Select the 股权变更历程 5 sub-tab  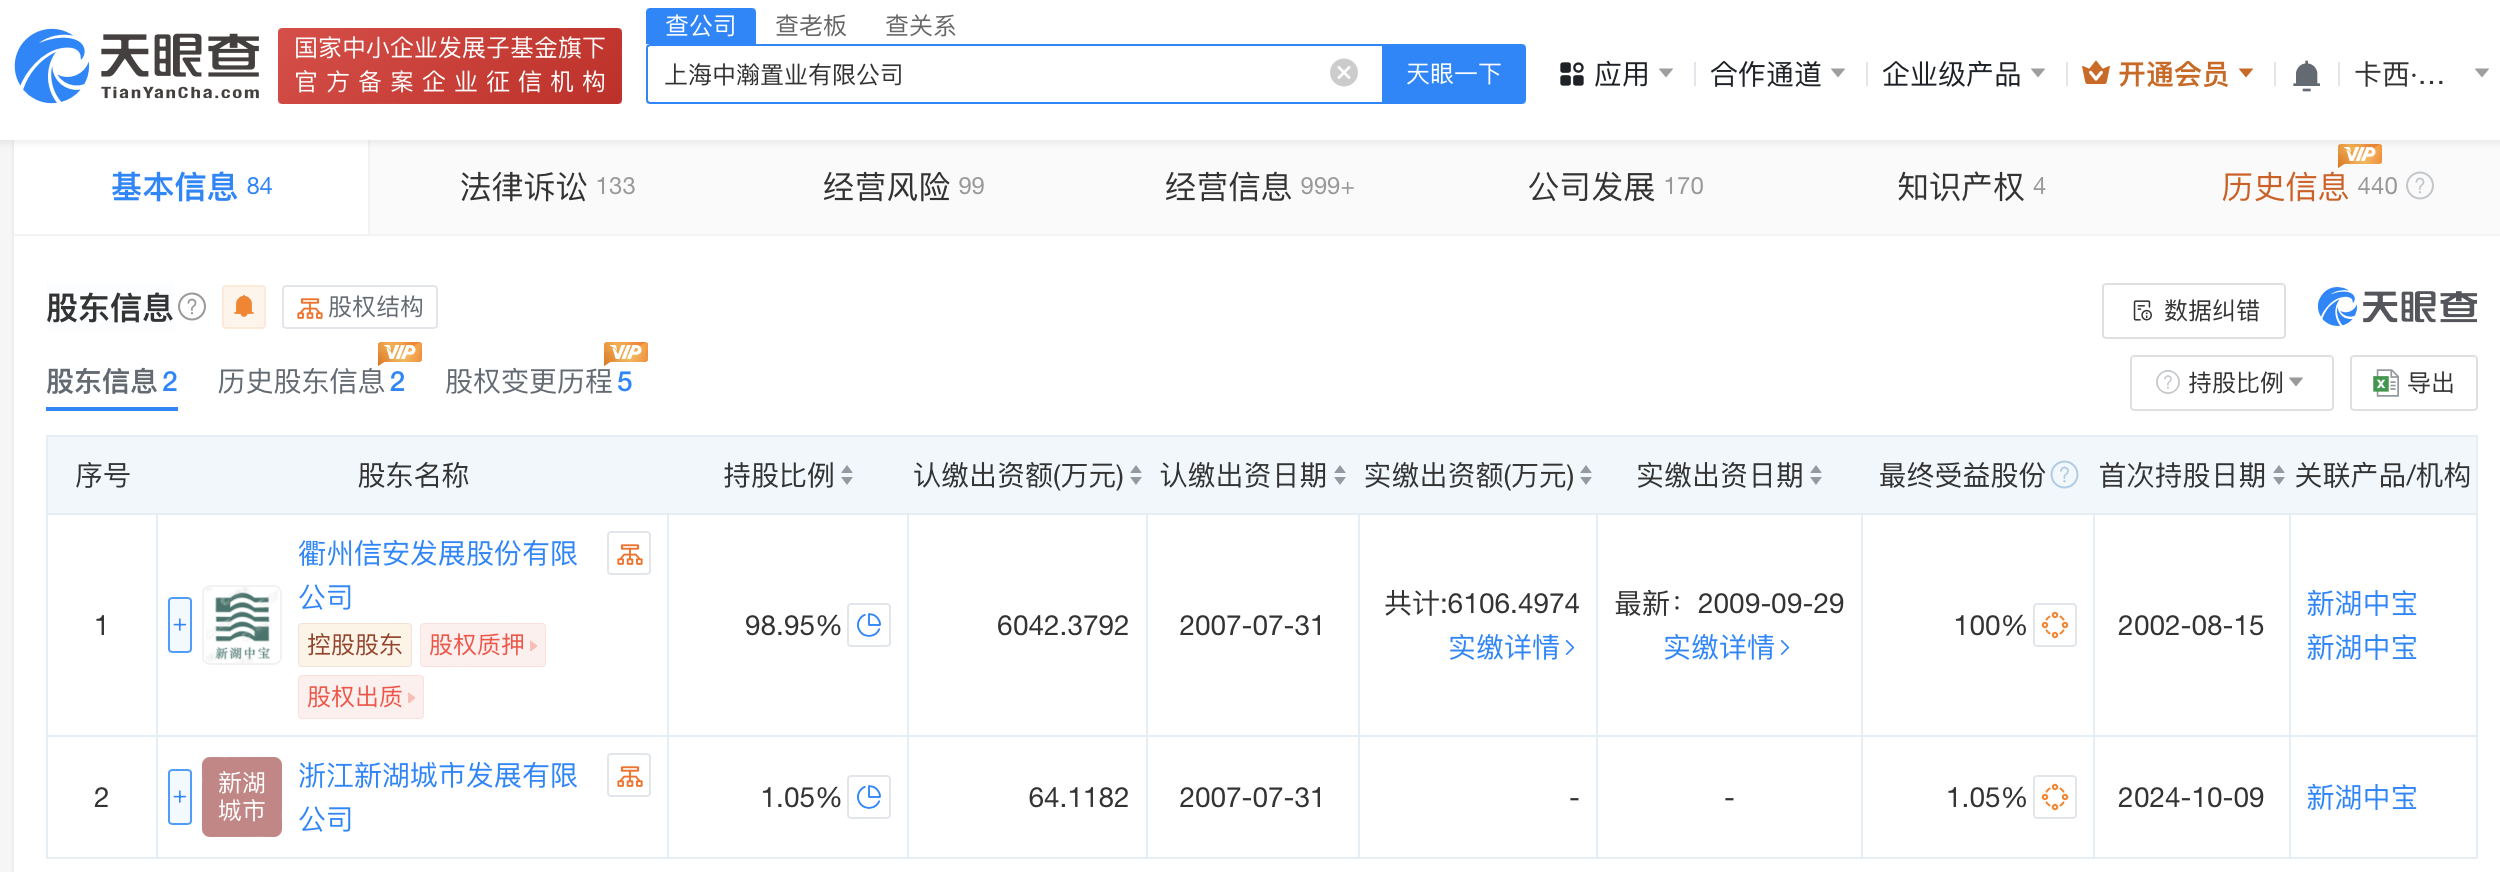(539, 381)
